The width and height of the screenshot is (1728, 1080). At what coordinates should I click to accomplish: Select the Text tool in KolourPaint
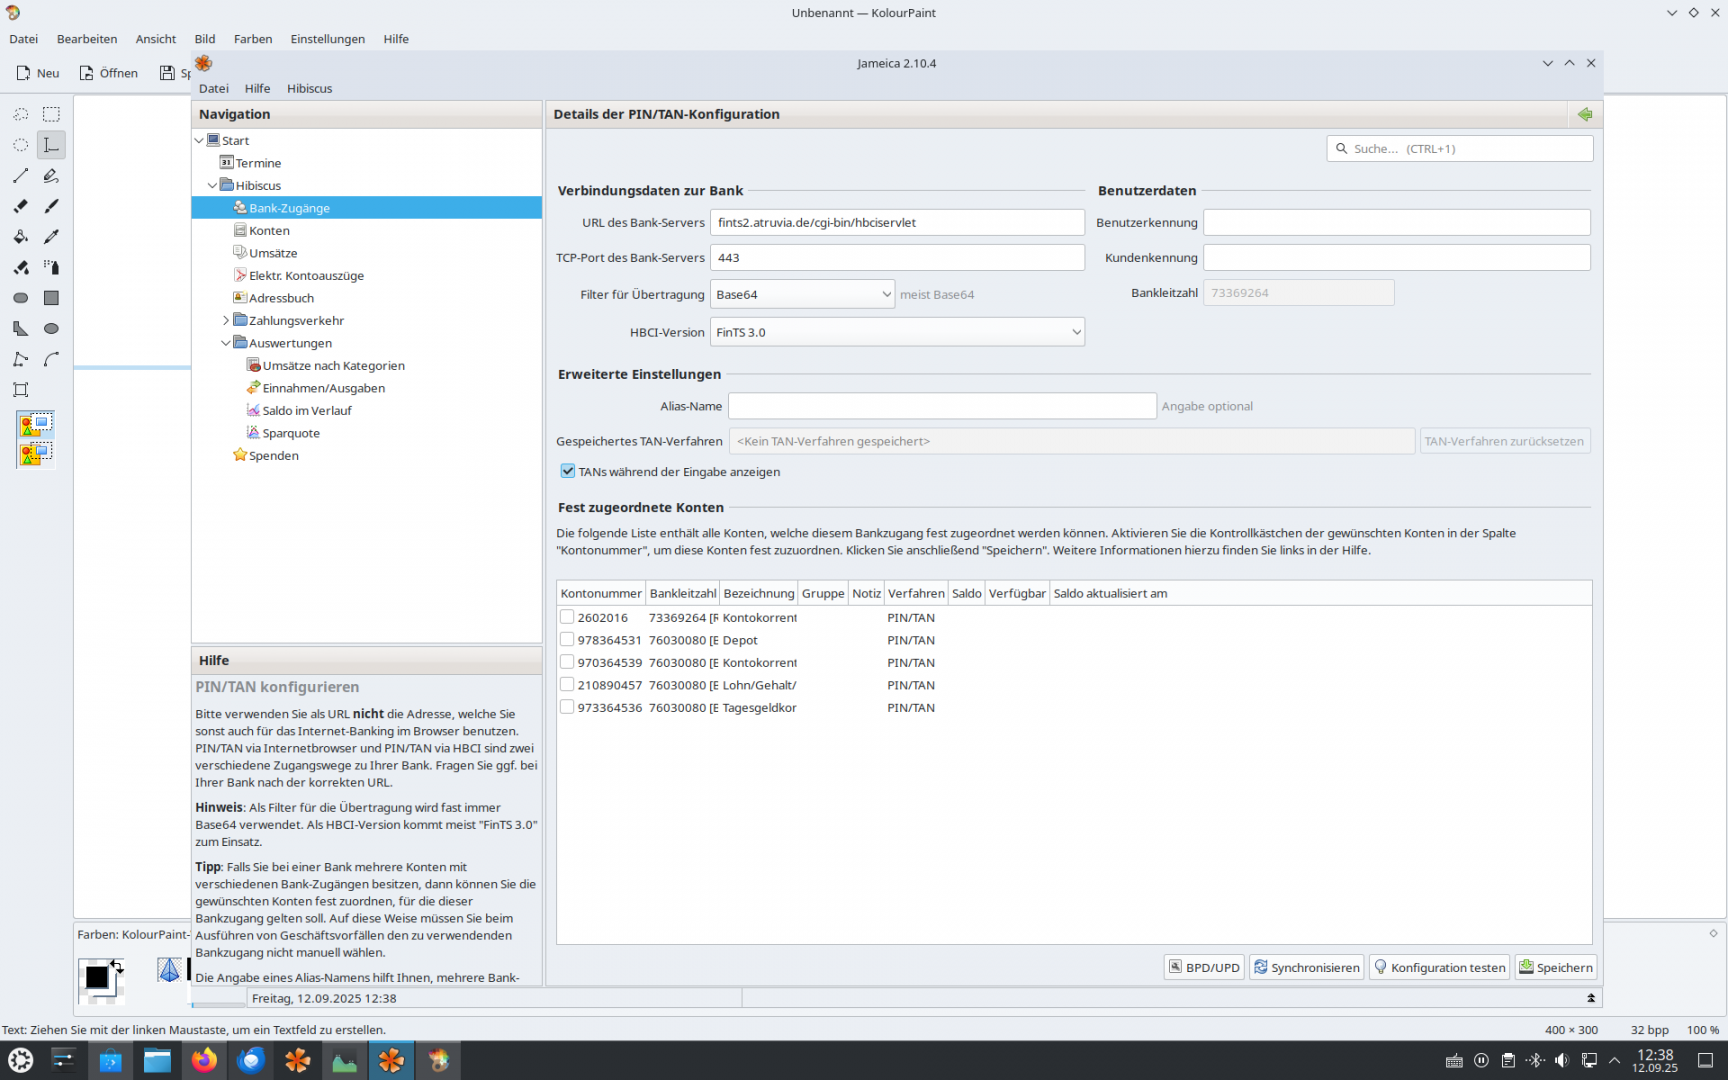coord(51,145)
